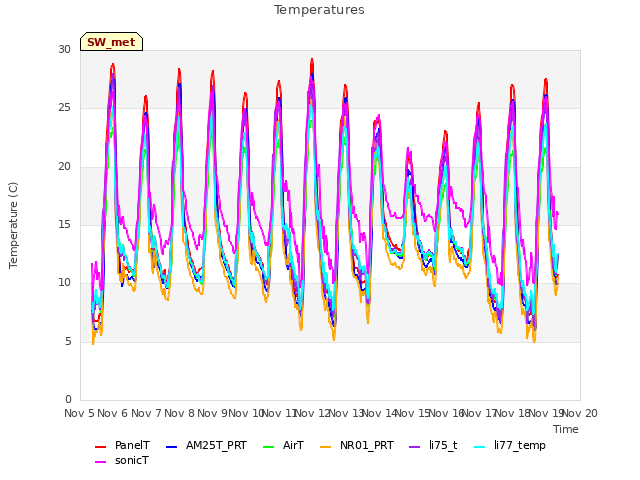Screen dimensions: 640x480
Task: Click the Nov 20 x-axis tick label
Action: coord(580,413)
